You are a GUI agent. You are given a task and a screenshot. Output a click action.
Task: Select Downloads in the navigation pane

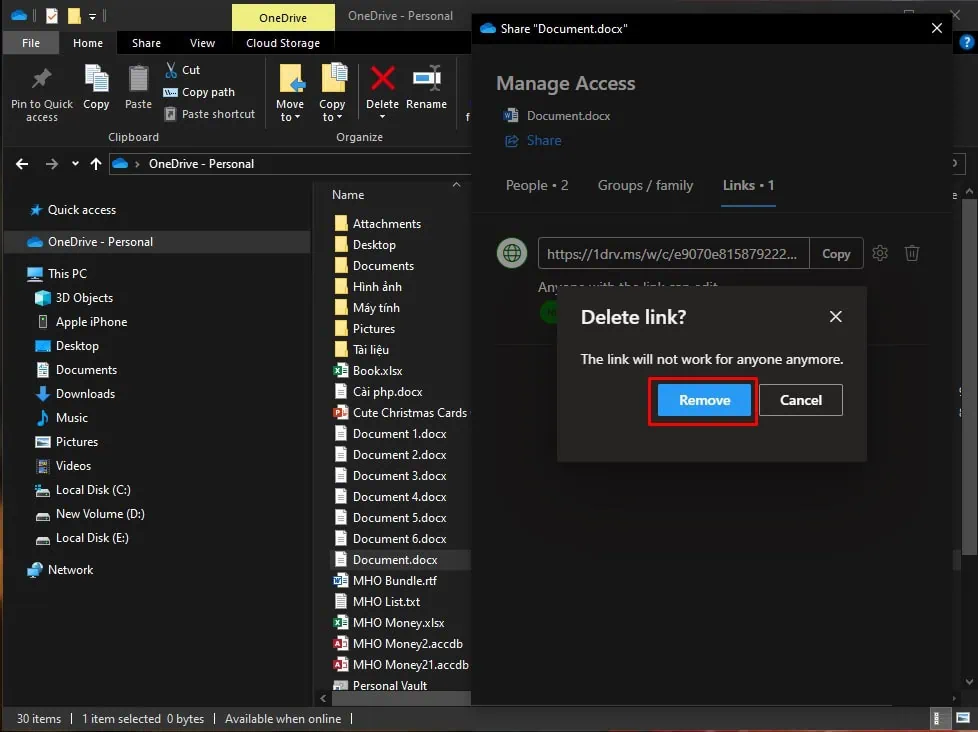(x=85, y=394)
